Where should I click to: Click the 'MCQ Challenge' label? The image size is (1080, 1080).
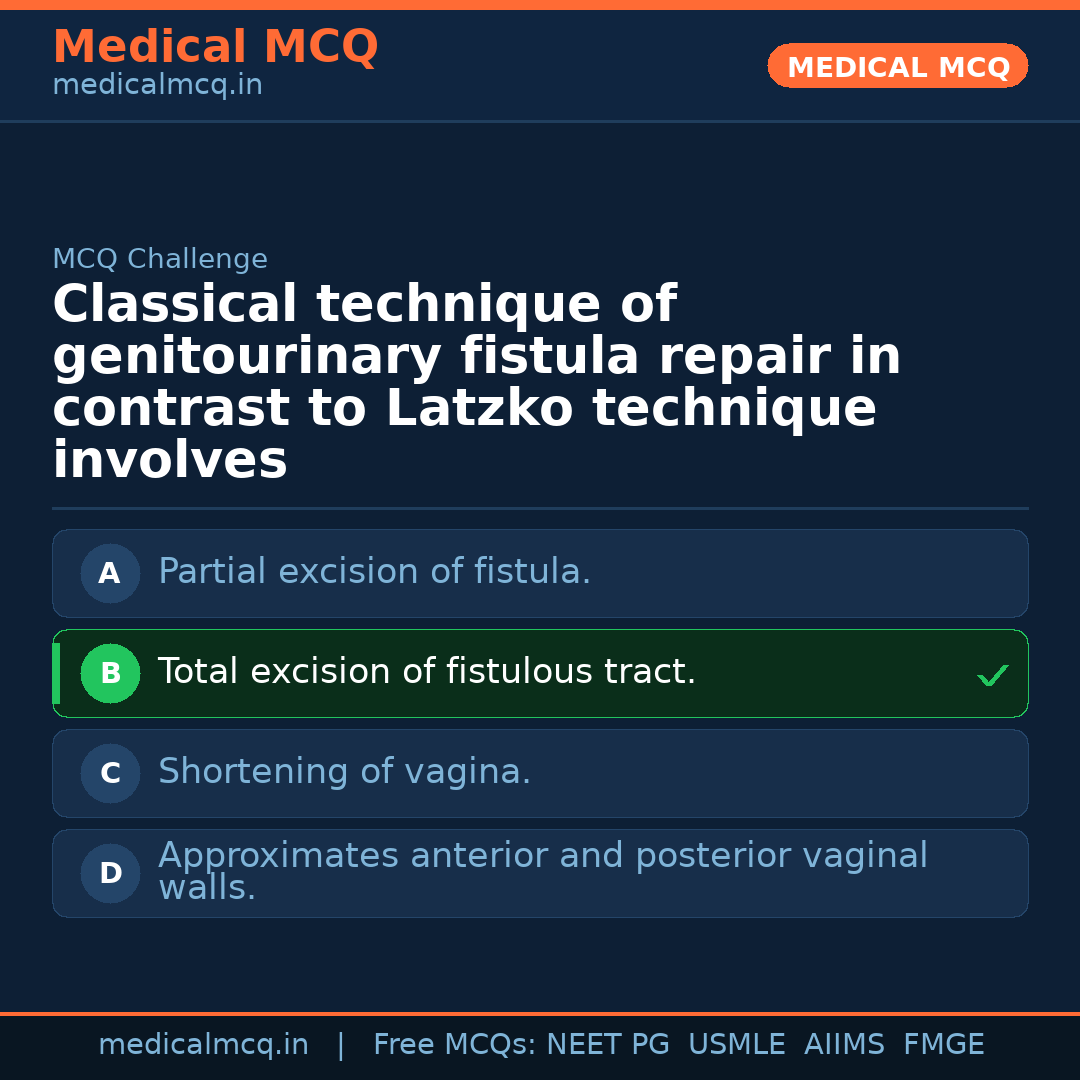click(160, 260)
